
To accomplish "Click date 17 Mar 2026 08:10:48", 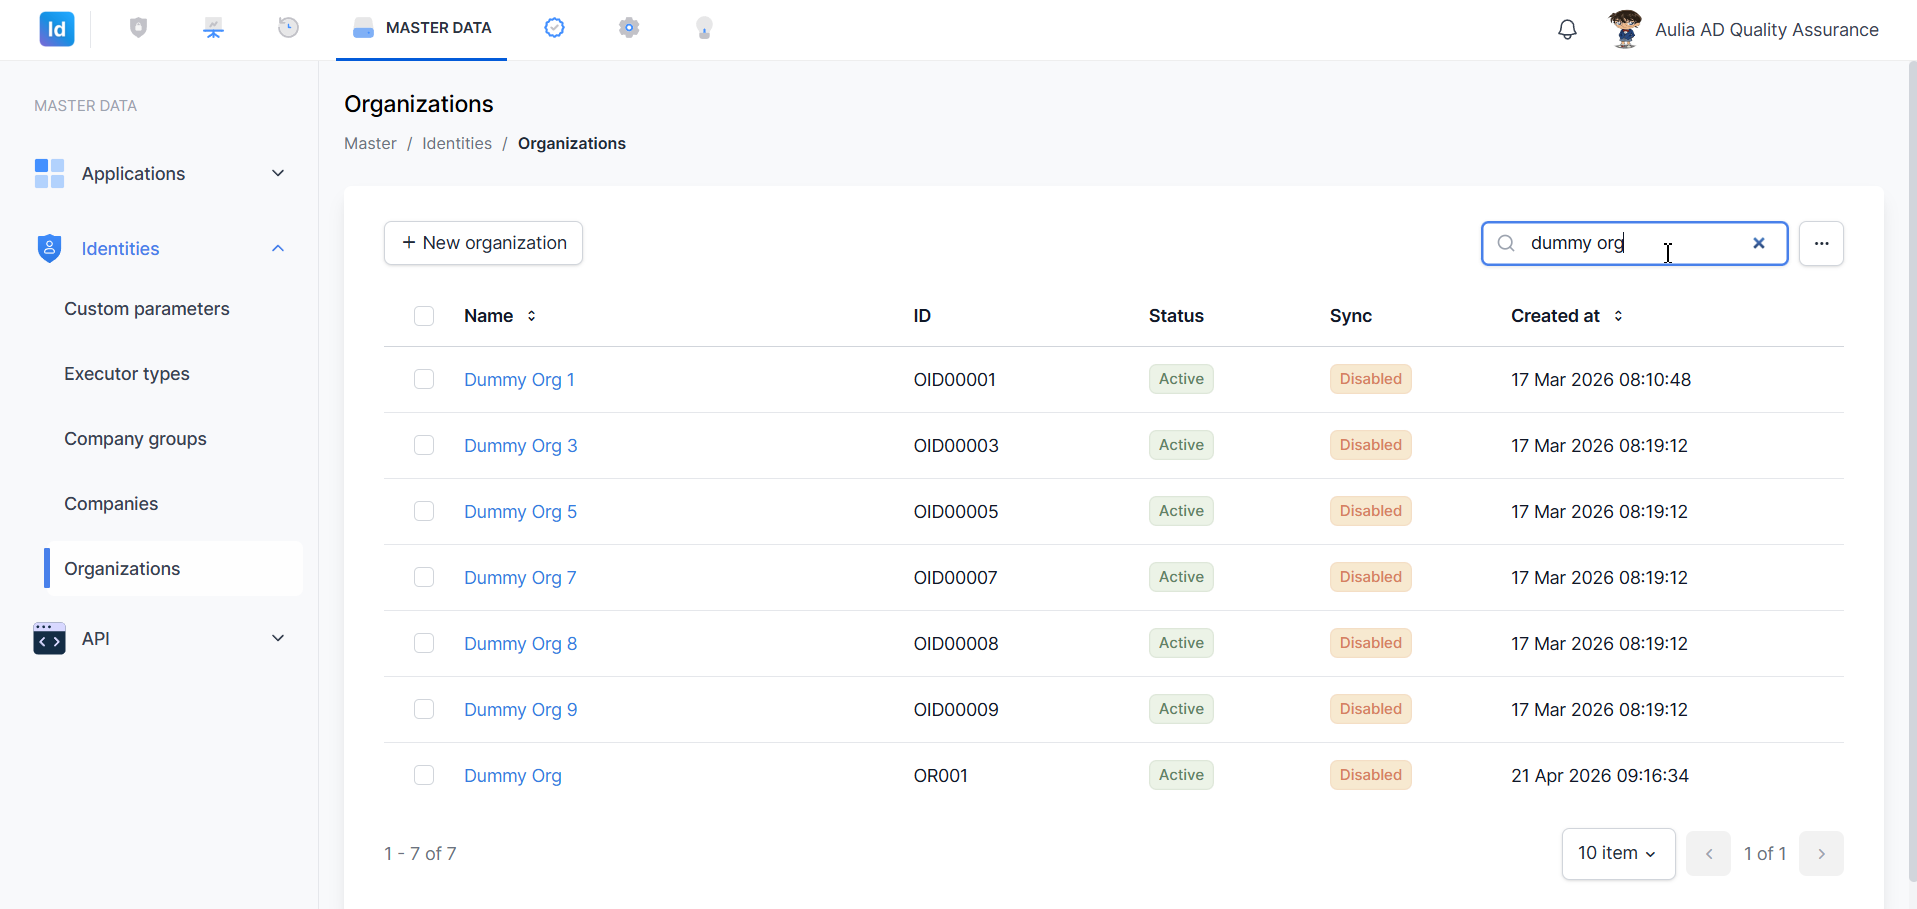I will pyautogui.click(x=1601, y=380).
